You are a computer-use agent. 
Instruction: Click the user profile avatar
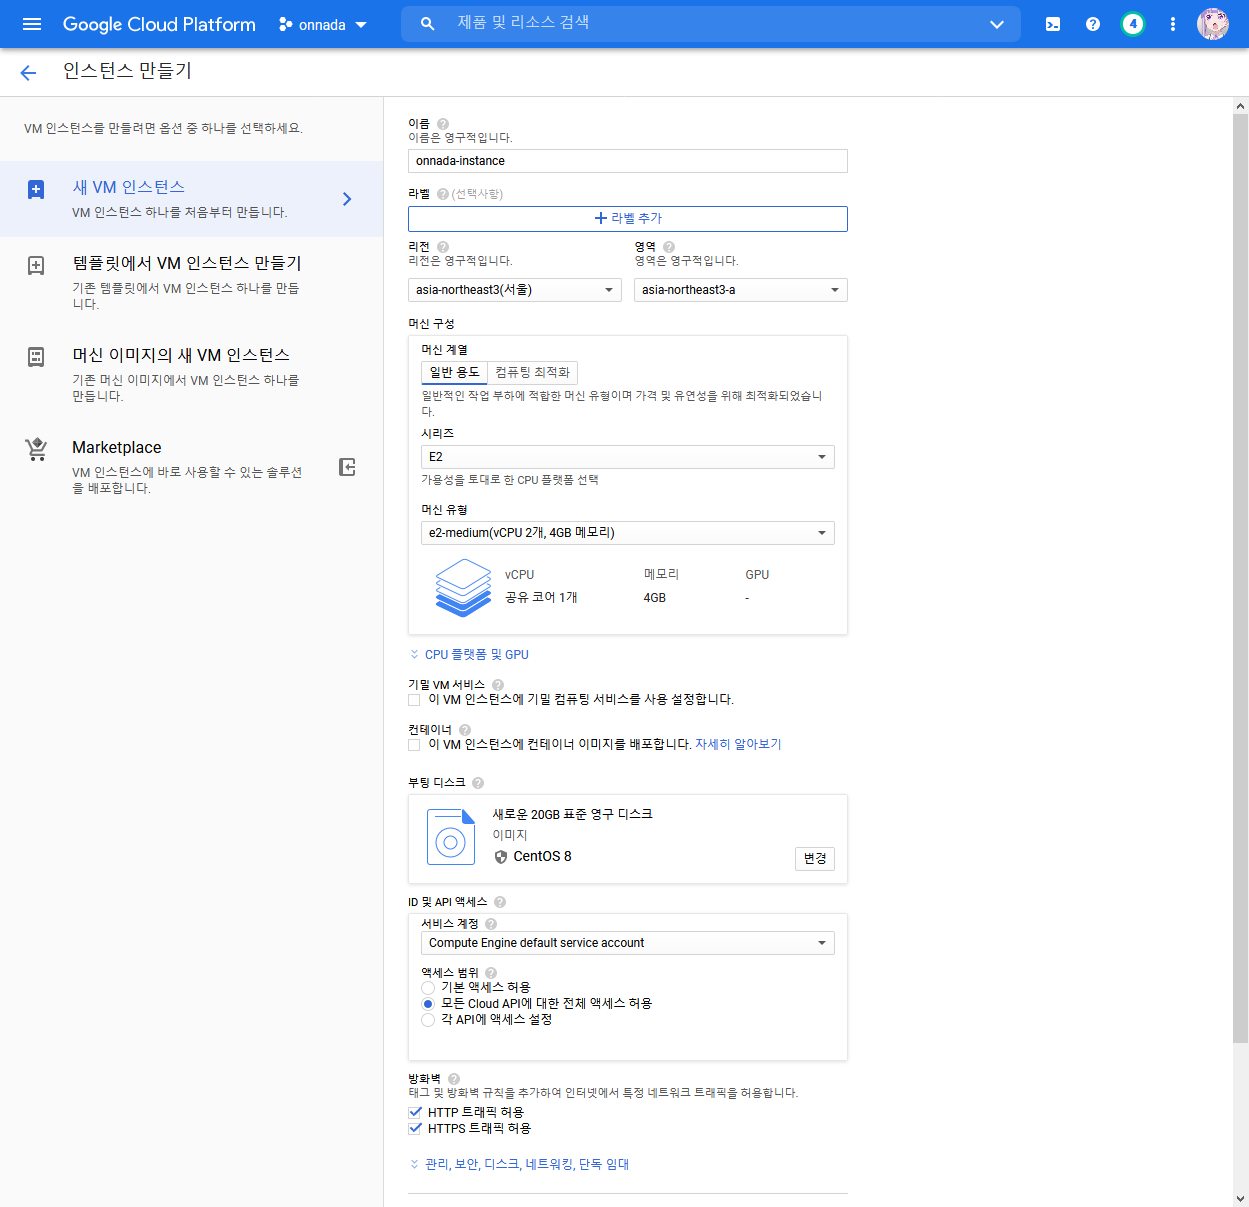point(1212,24)
